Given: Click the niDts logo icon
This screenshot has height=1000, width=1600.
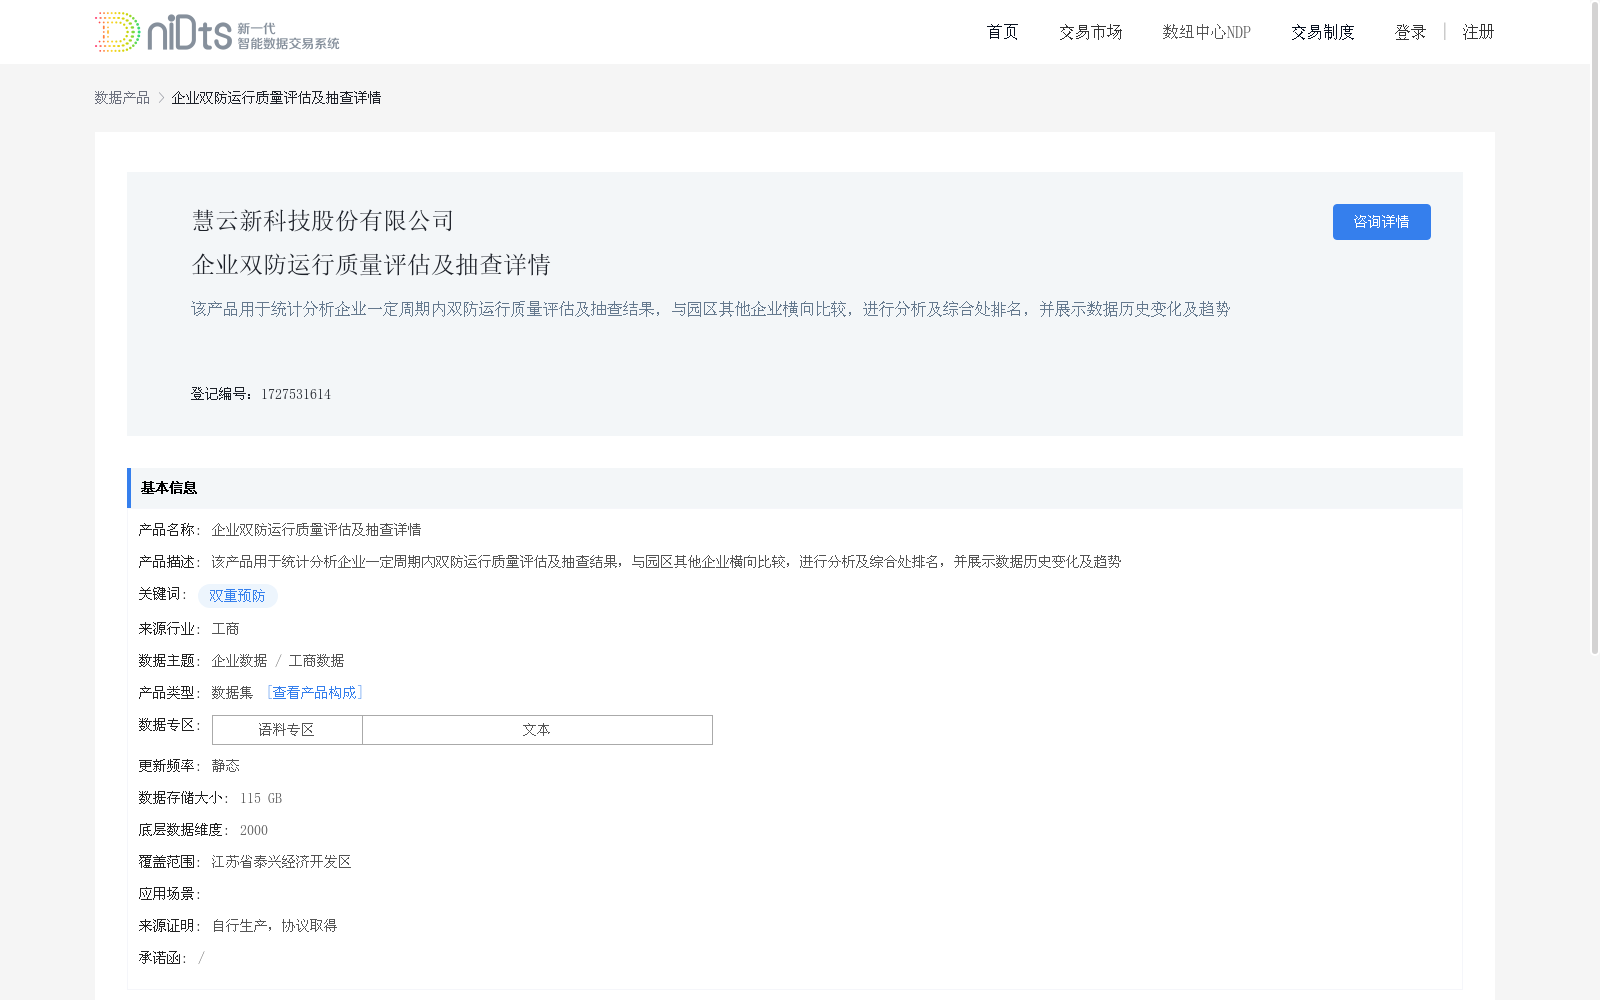Looking at the screenshot, I should click(217, 32).
